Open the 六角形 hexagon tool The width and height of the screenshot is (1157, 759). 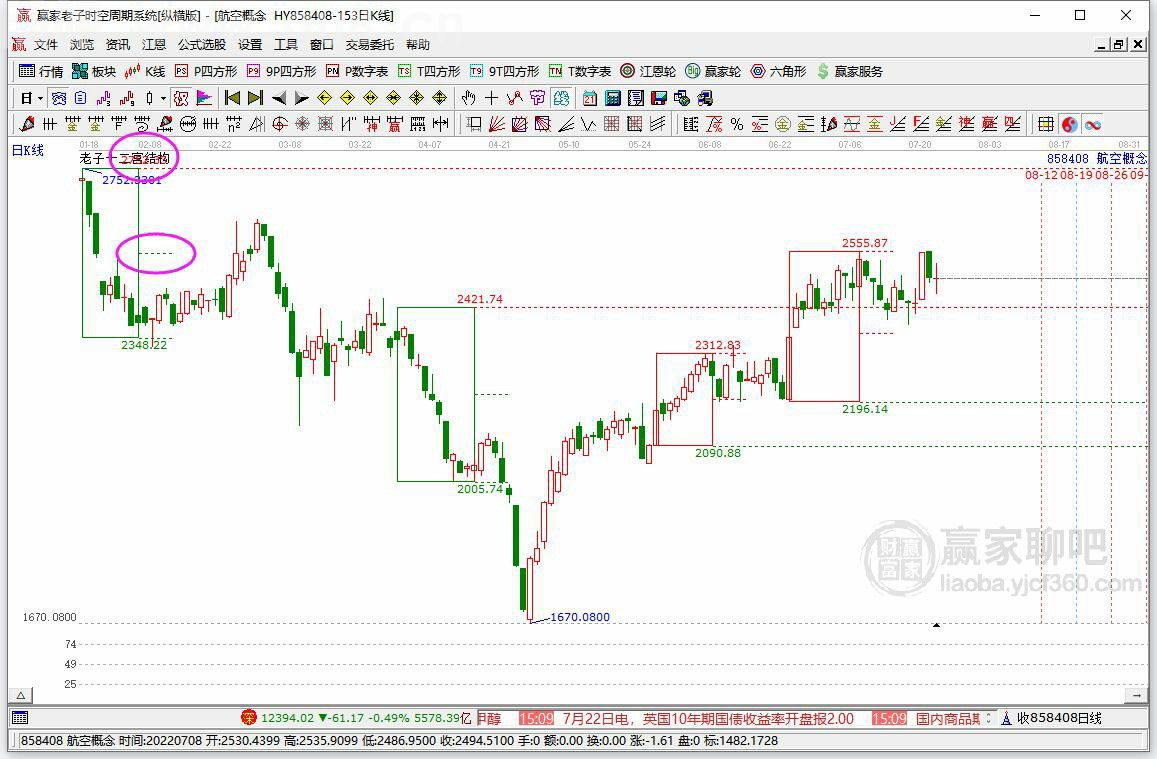pyautogui.click(x=778, y=71)
